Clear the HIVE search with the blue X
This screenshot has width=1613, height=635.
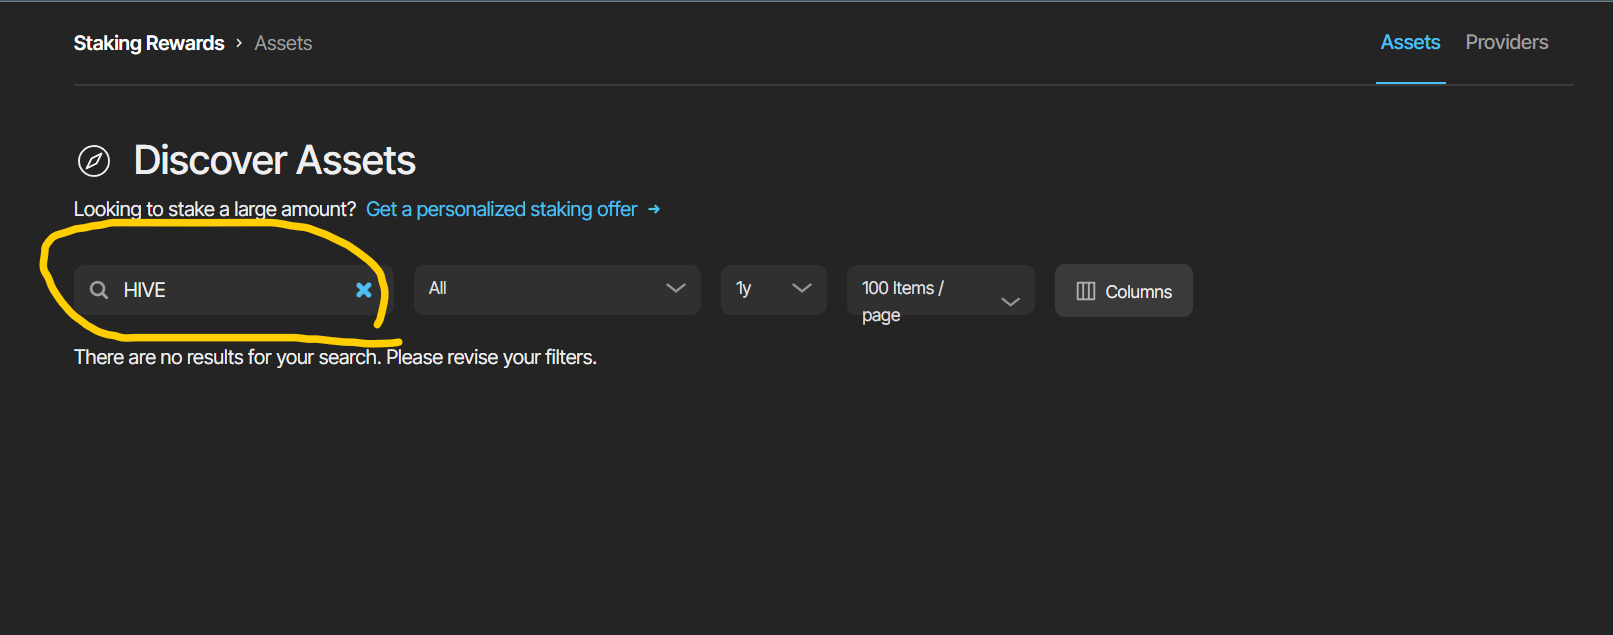[x=364, y=290]
